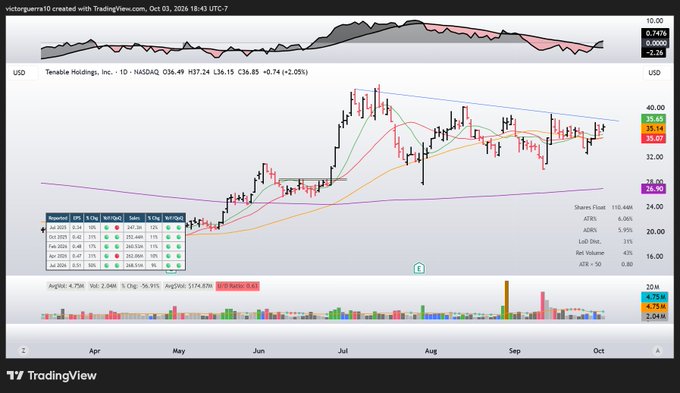Click the tall gold volume bar near September

506,300
